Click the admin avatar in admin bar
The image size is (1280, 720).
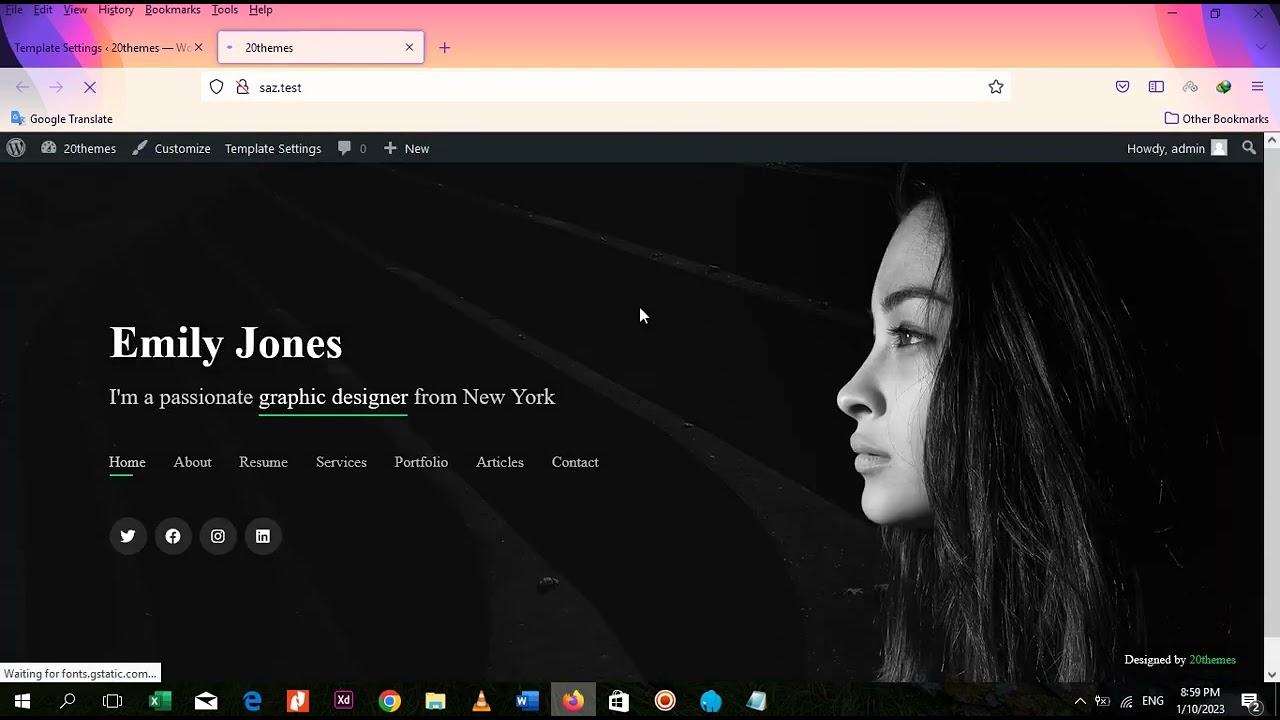coord(1219,148)
